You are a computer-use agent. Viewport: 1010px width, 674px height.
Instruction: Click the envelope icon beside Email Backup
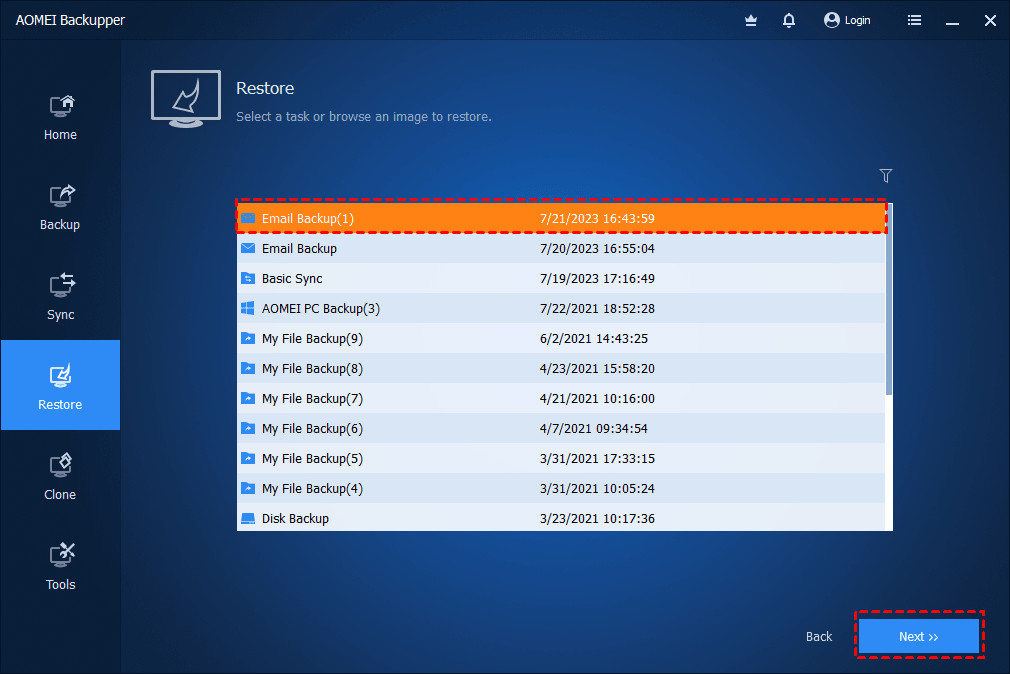point(248,248)
